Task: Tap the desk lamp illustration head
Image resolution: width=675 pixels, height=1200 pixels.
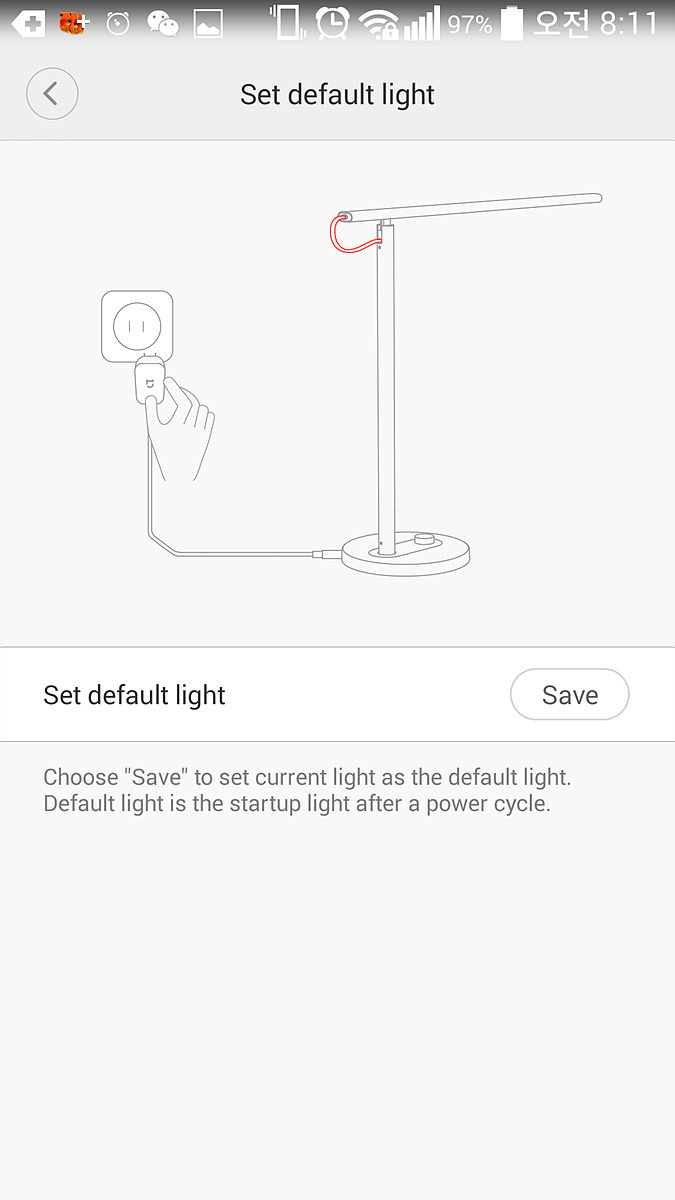Action: (x=470, y=207)
